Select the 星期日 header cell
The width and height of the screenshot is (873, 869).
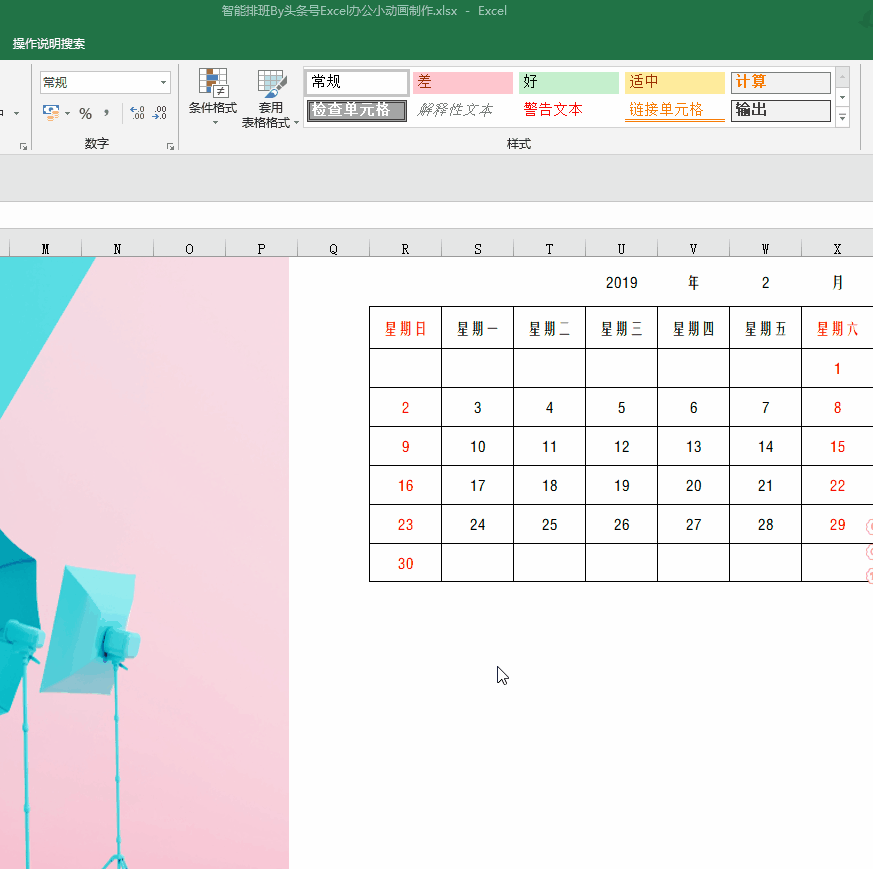405,328
